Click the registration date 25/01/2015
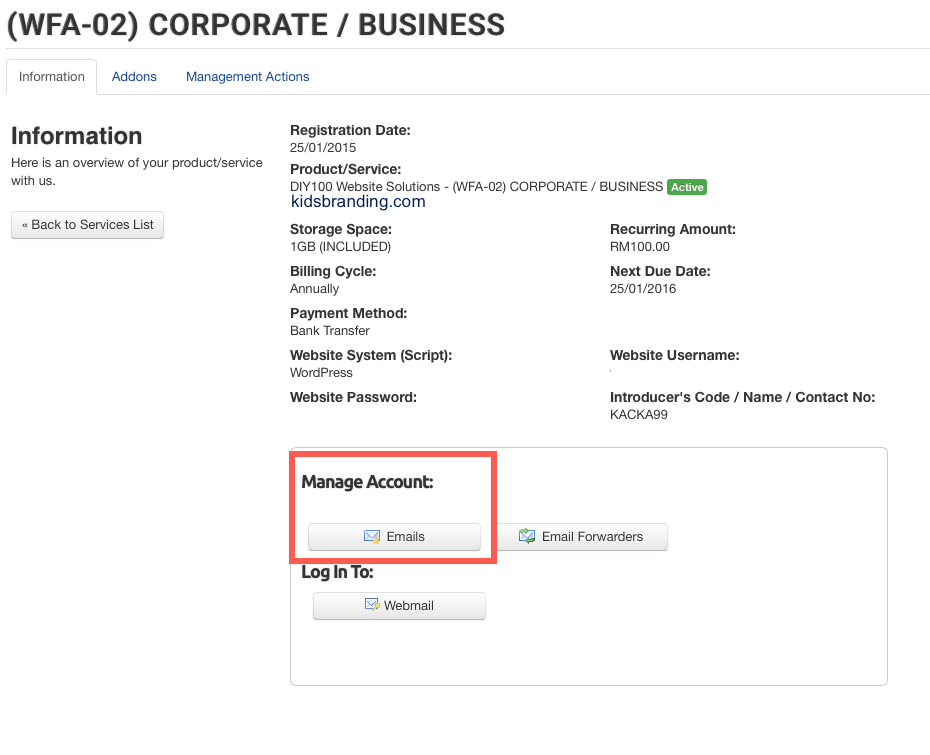930x755 pixels. coord(323,148)
